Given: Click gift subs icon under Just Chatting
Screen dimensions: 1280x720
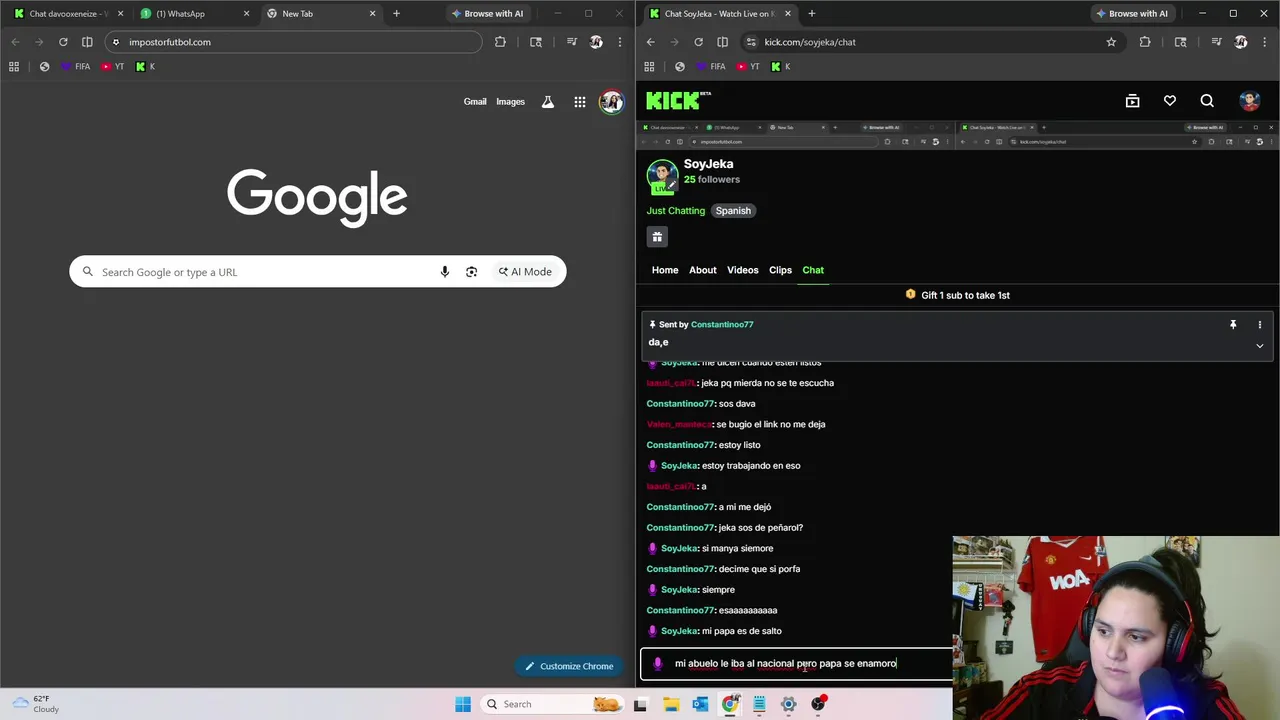Looking at the screenshot, I should pyautogui.click(x=657, y=237).
